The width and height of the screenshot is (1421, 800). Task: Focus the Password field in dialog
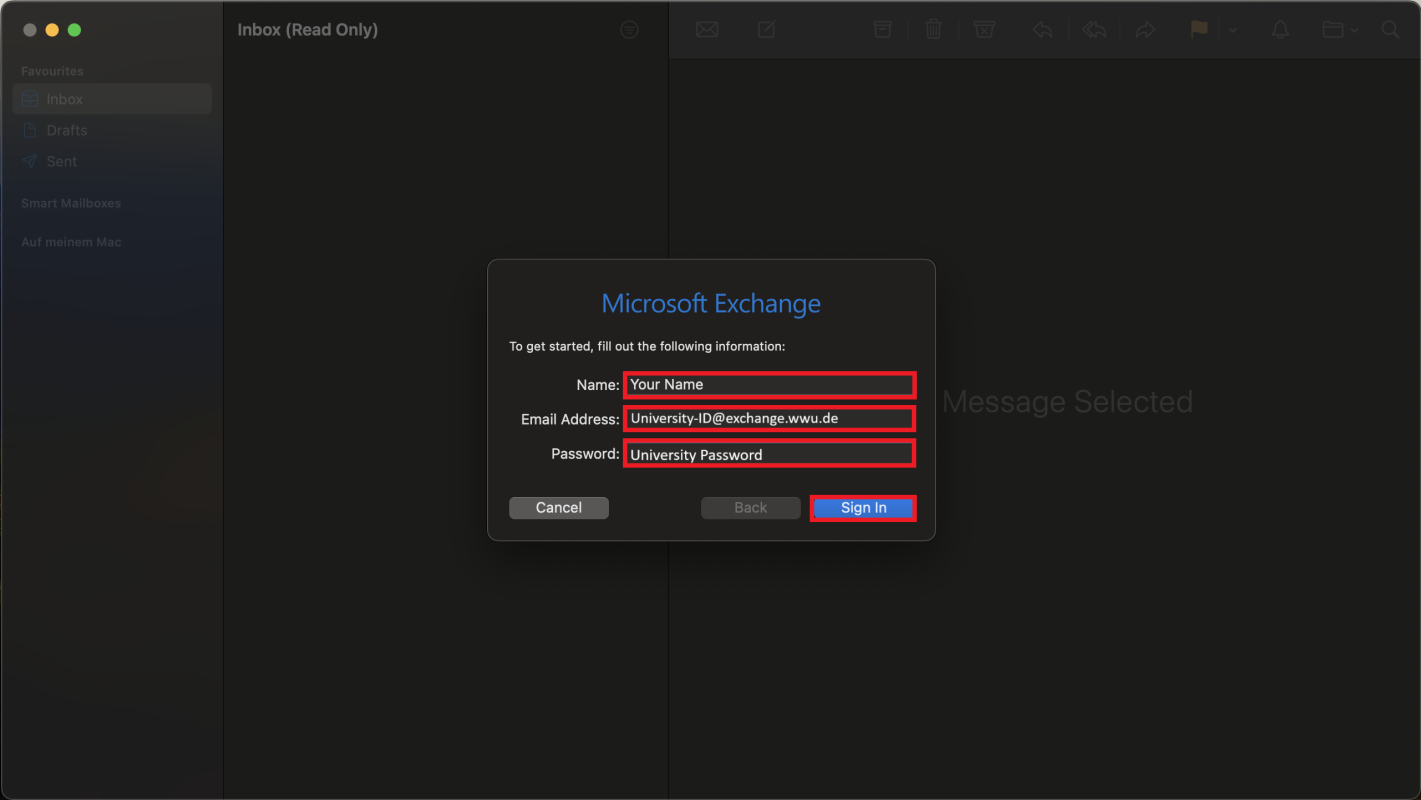(768, 454)
